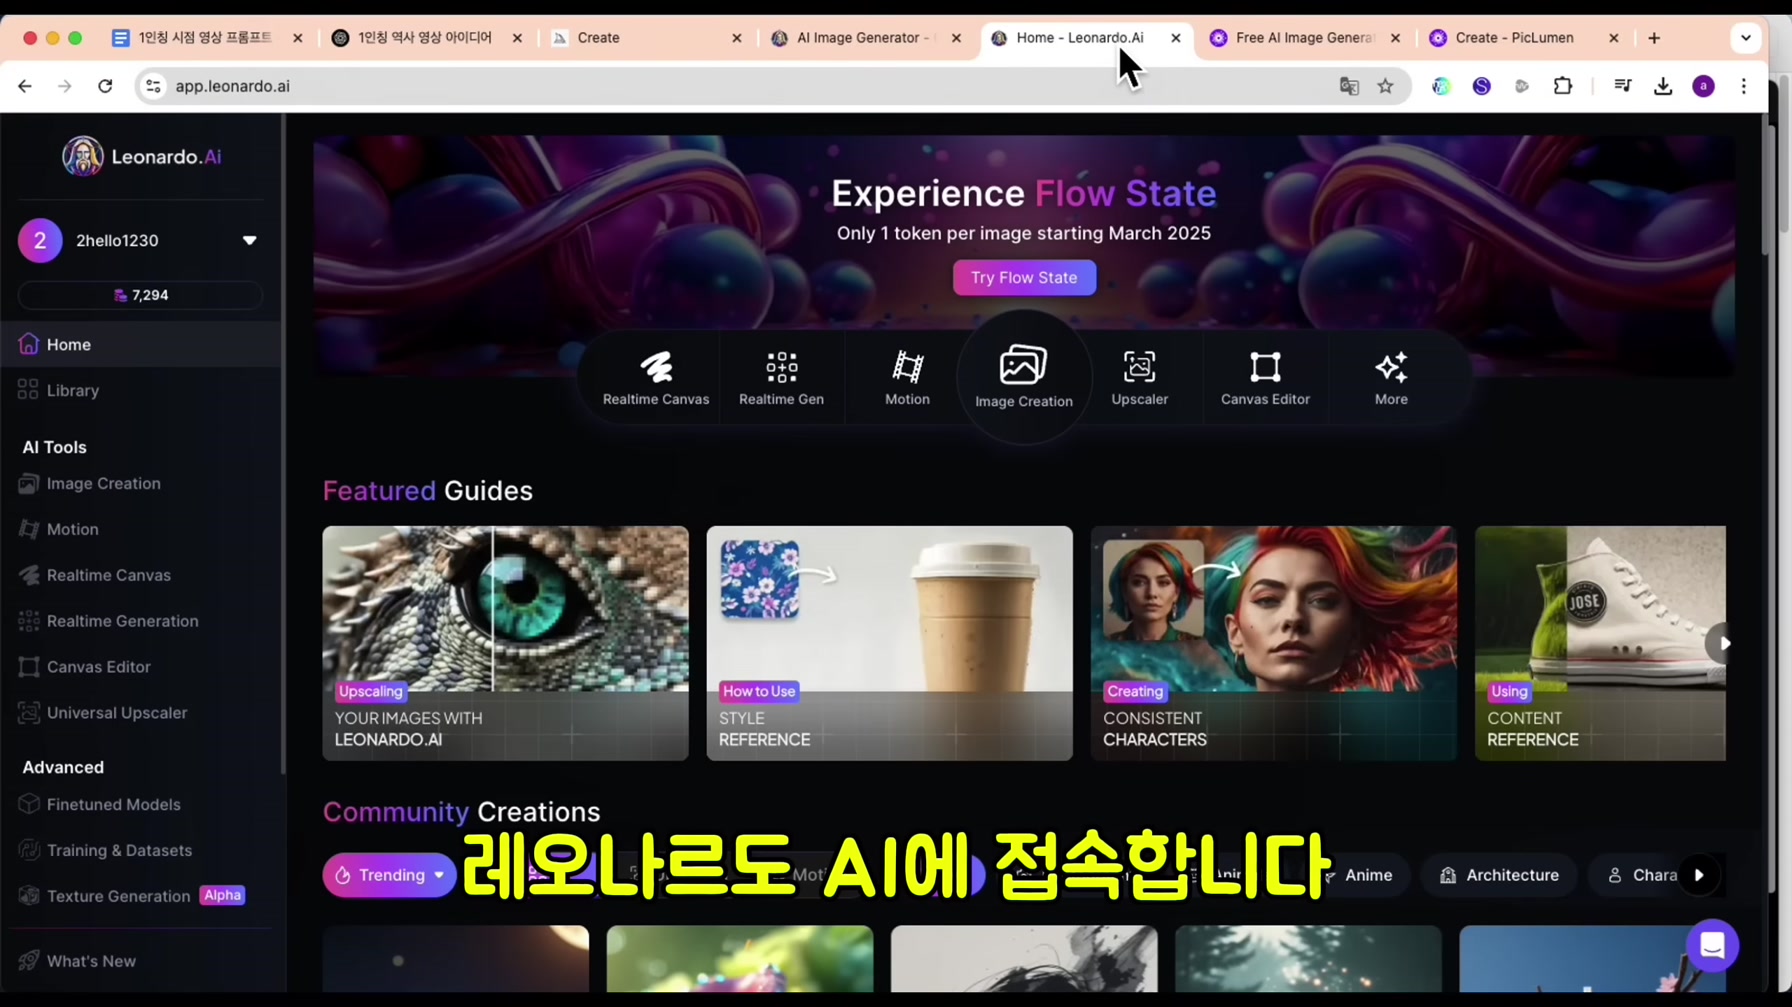Close the Home - Leonardo.Ai tab
Viewport: 1792px width, 1007px height.
click(x=1176, y=38)
